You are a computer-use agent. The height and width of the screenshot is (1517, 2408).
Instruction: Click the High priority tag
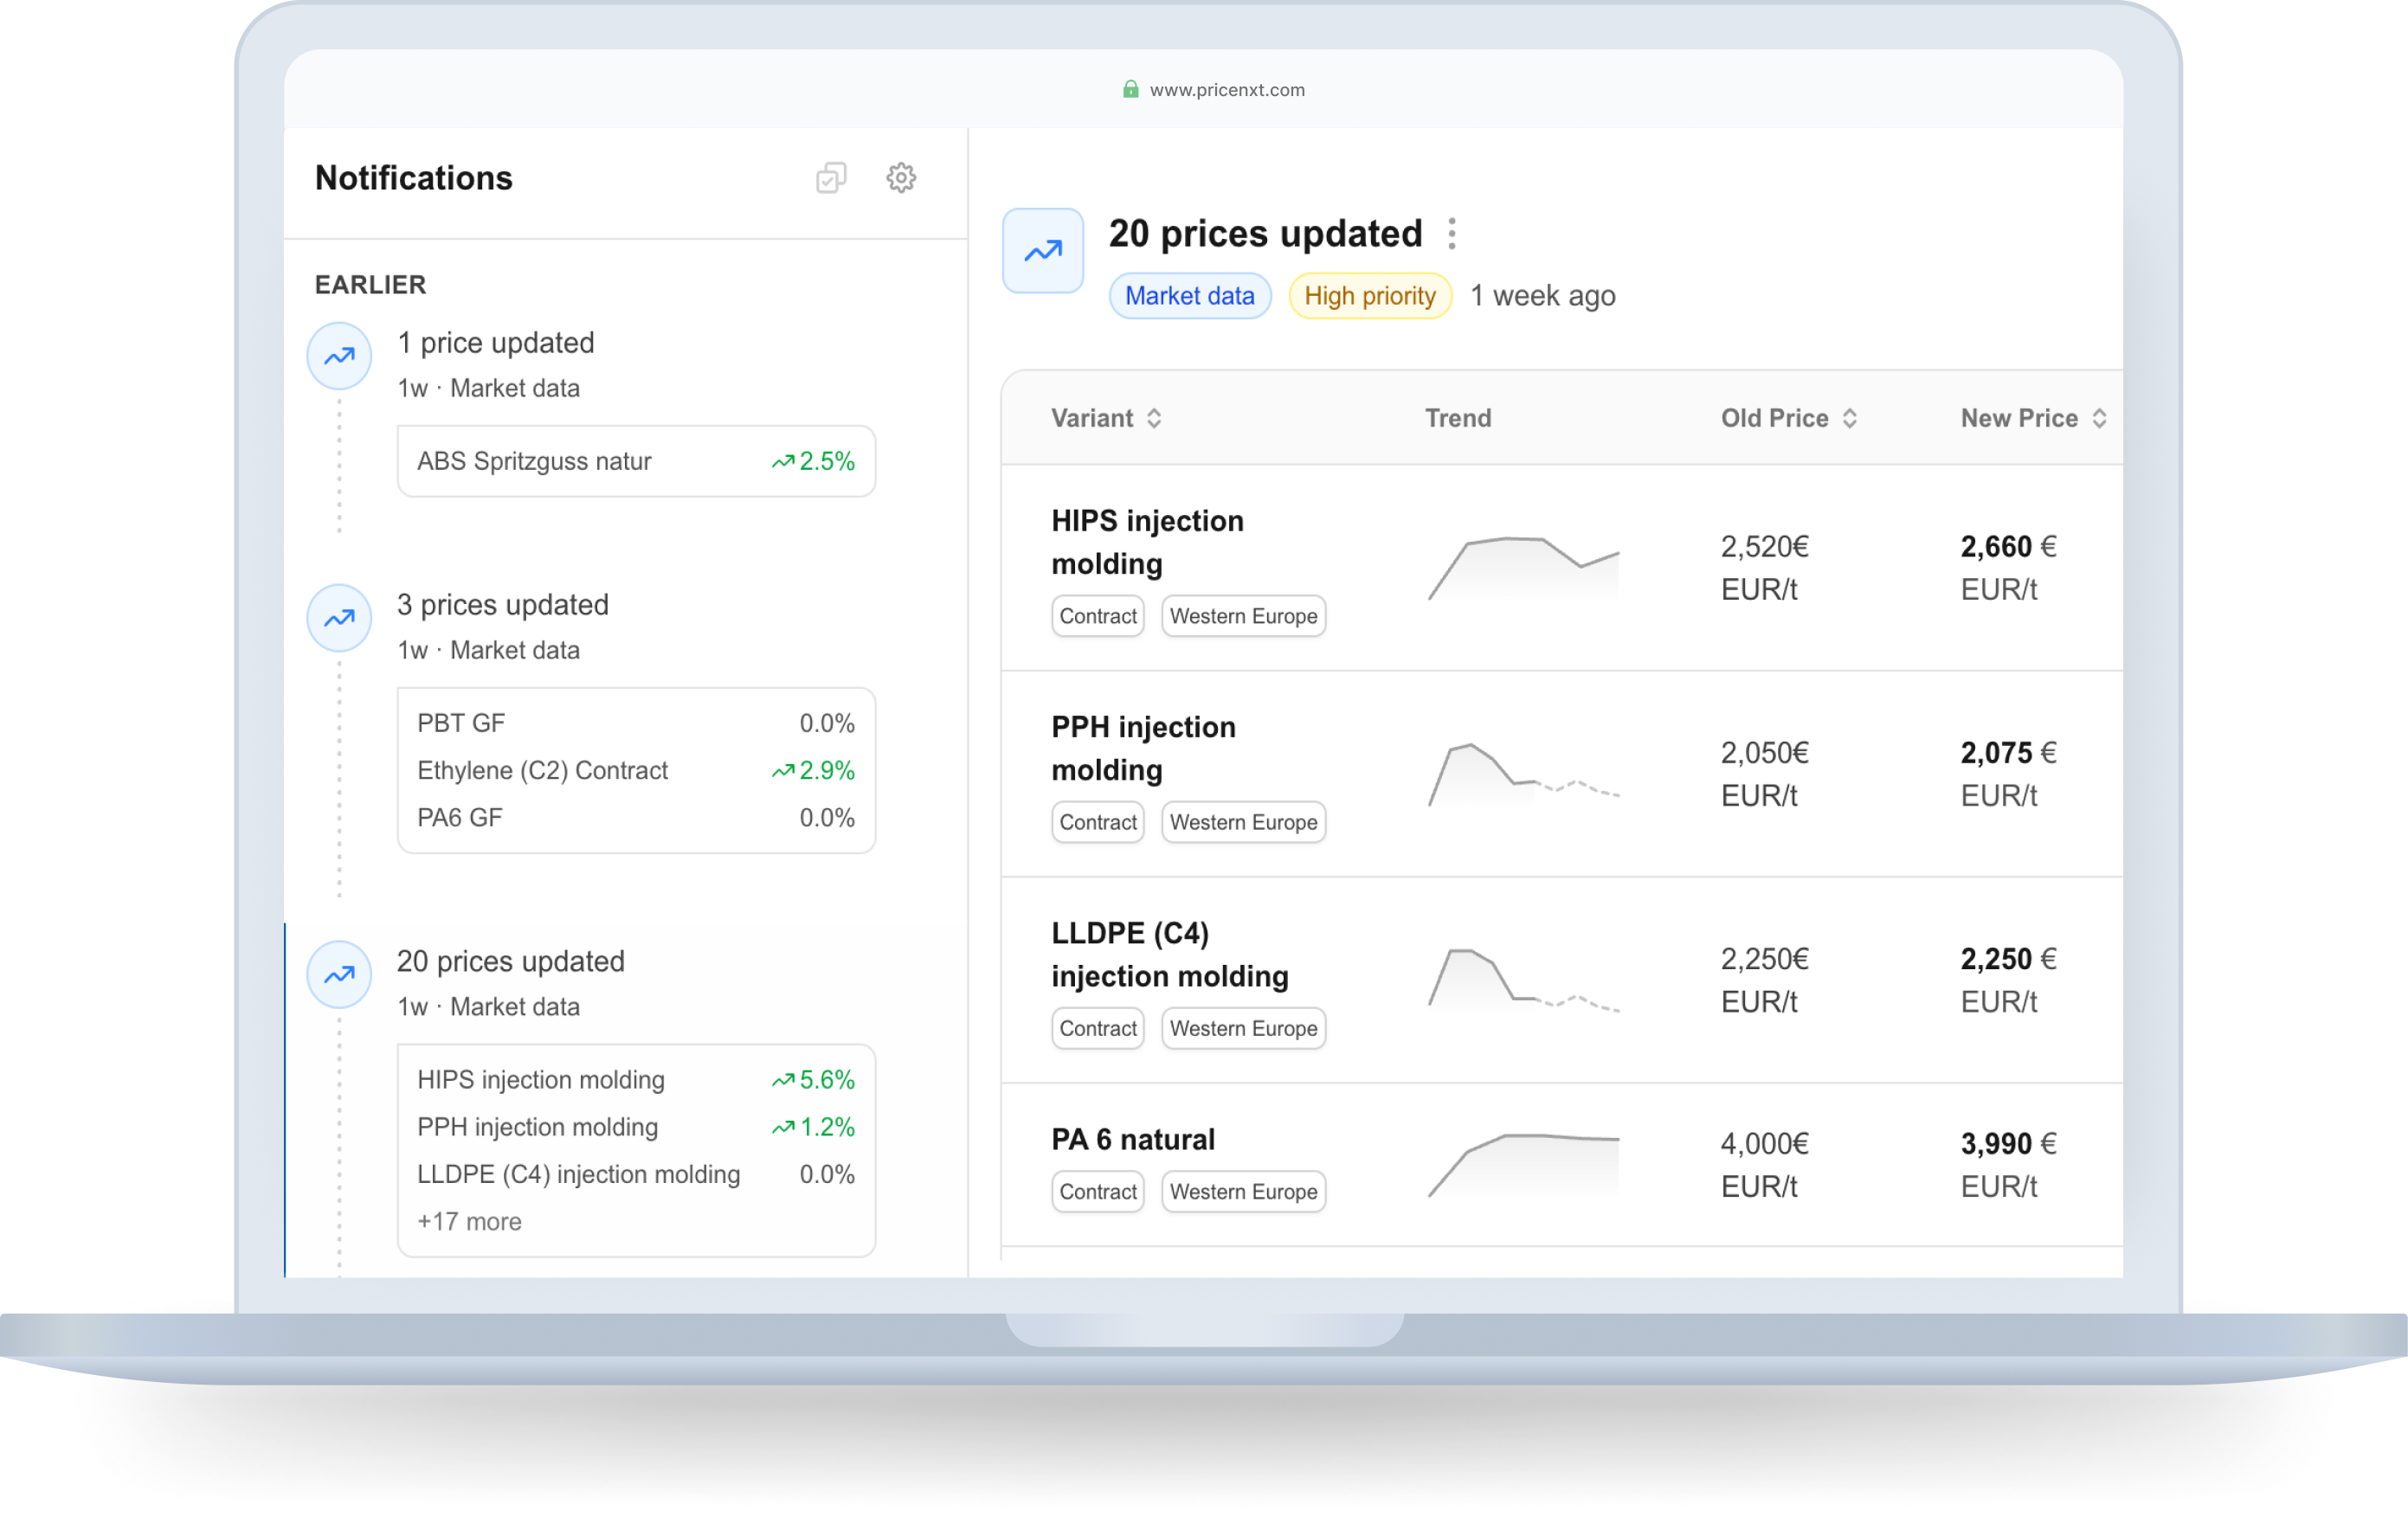point(1370,296)
